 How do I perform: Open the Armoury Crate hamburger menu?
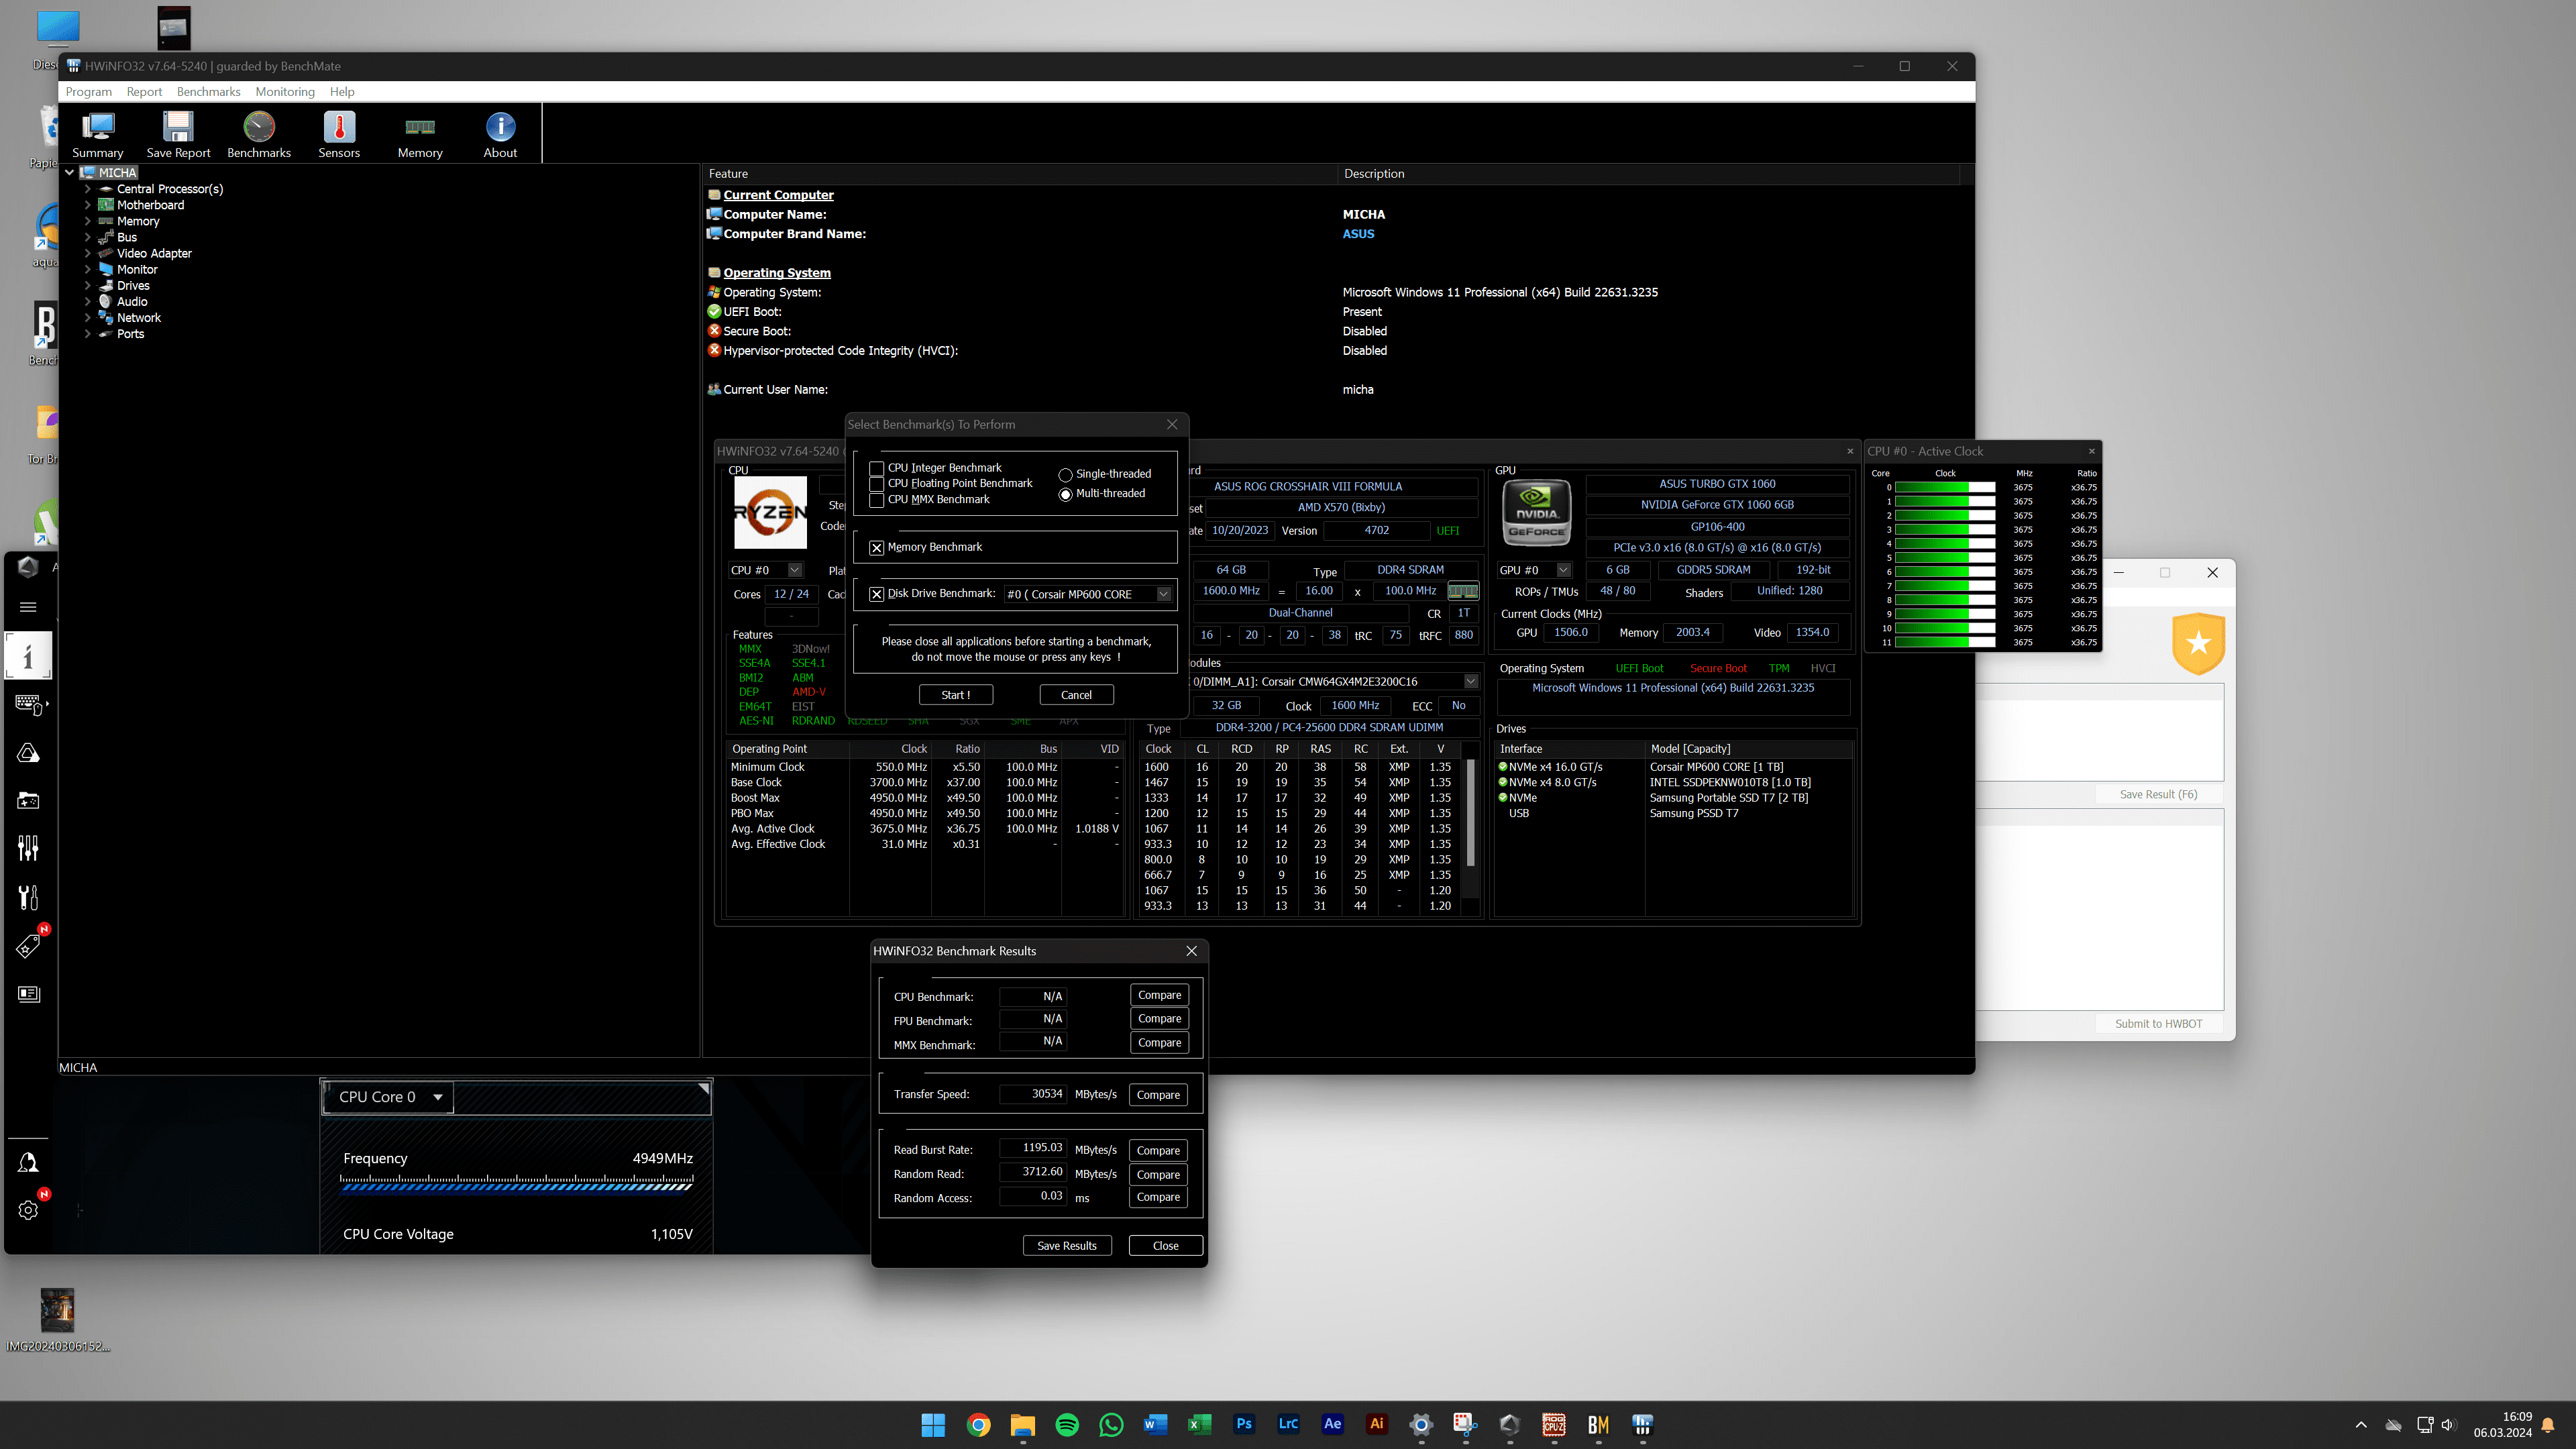click(x=28, y=607)
